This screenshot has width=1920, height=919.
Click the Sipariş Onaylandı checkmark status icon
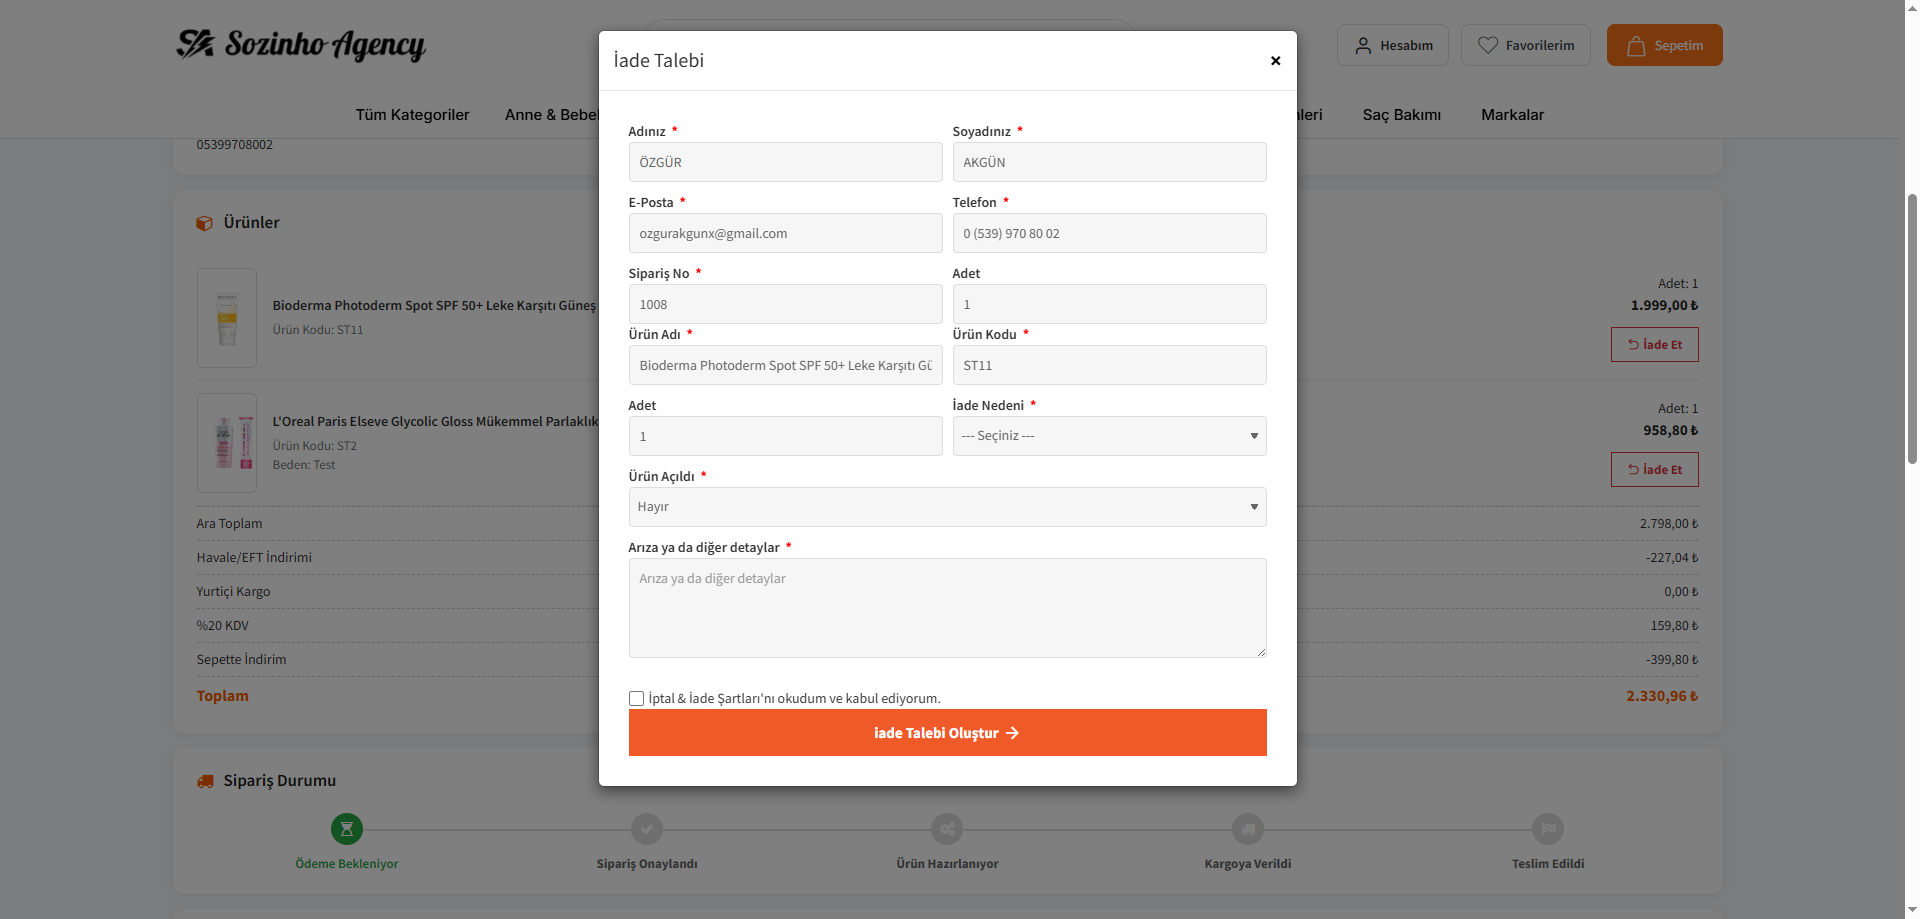647,829
